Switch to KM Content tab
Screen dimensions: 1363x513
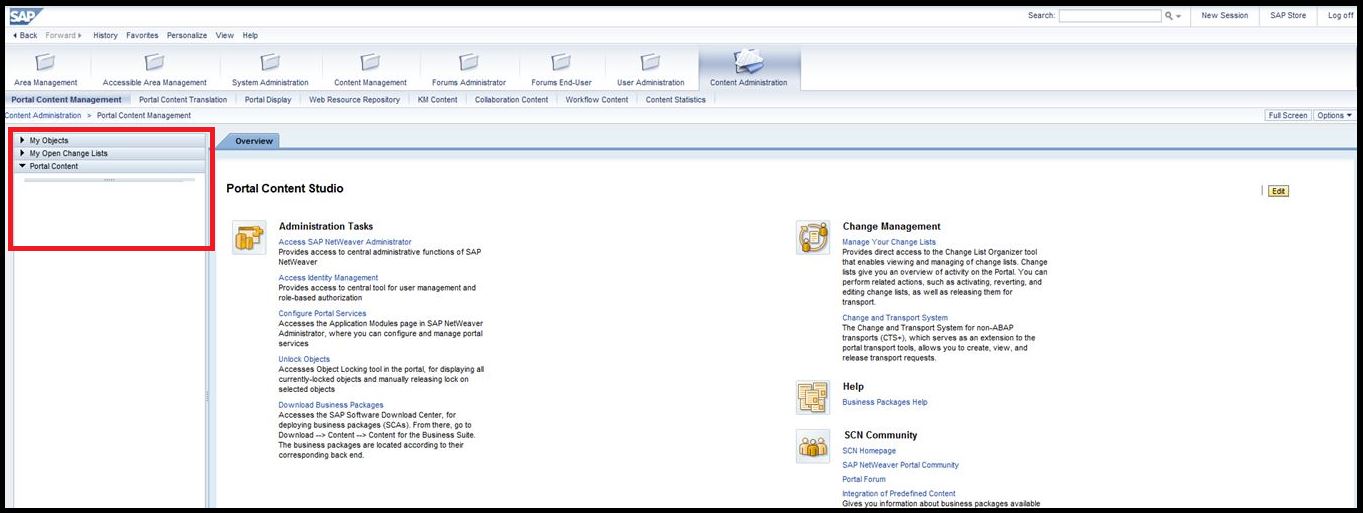point(437,99)
